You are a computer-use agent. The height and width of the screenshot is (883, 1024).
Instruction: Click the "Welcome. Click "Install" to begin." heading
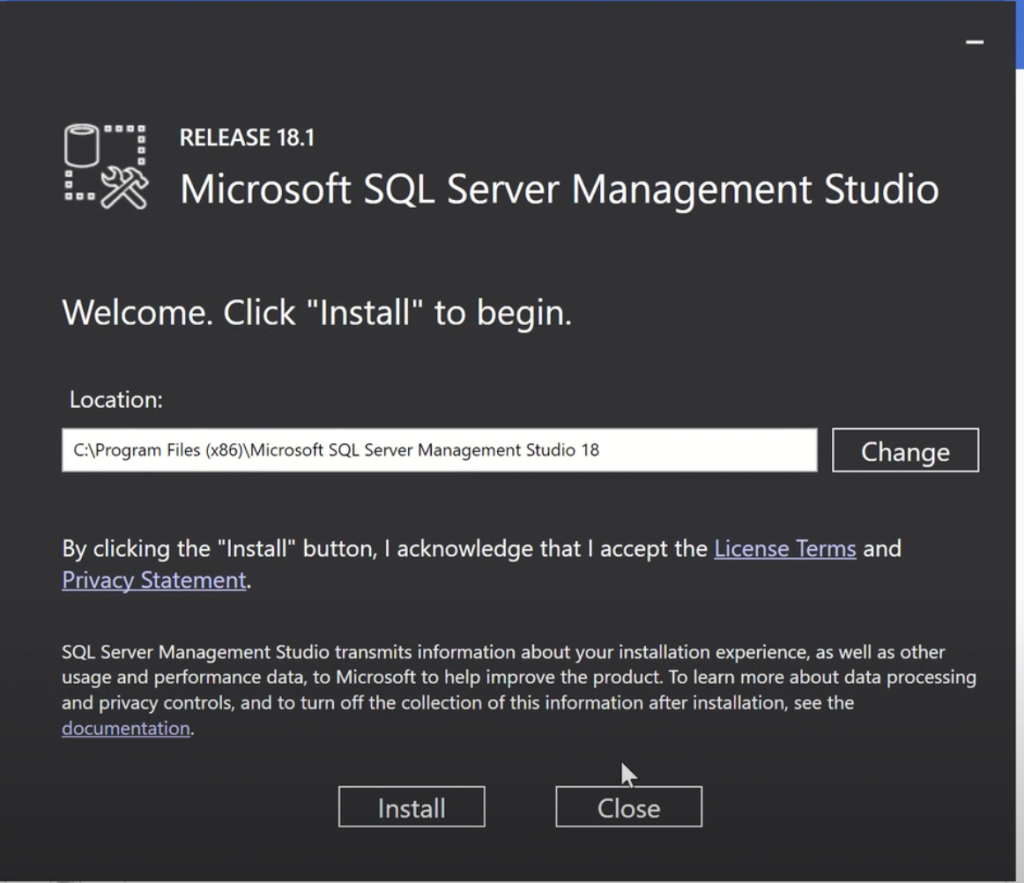pyautogui.click(x=317, y=313)
